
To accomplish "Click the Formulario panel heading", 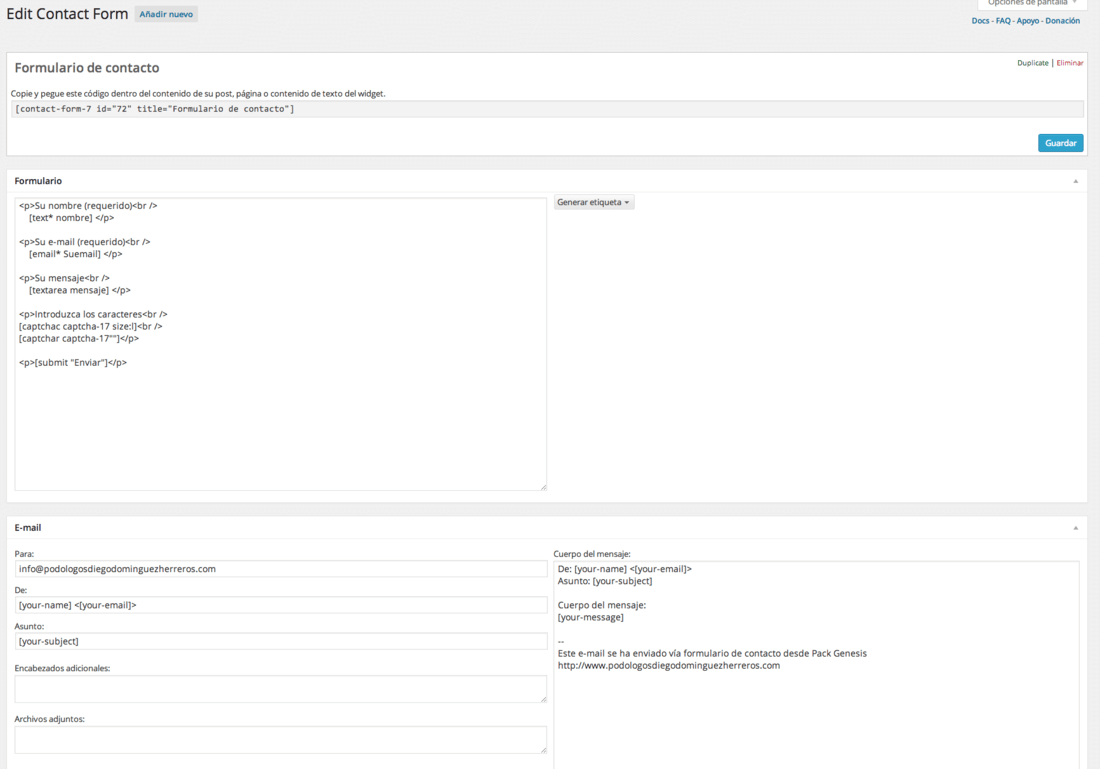I will 38,181.
